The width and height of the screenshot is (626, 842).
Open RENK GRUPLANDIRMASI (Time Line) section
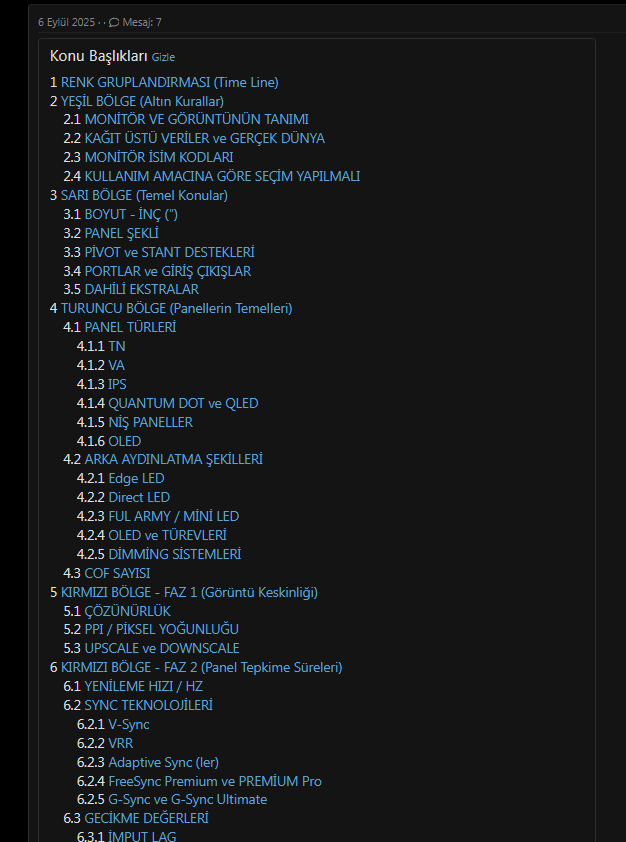point(170,82)
